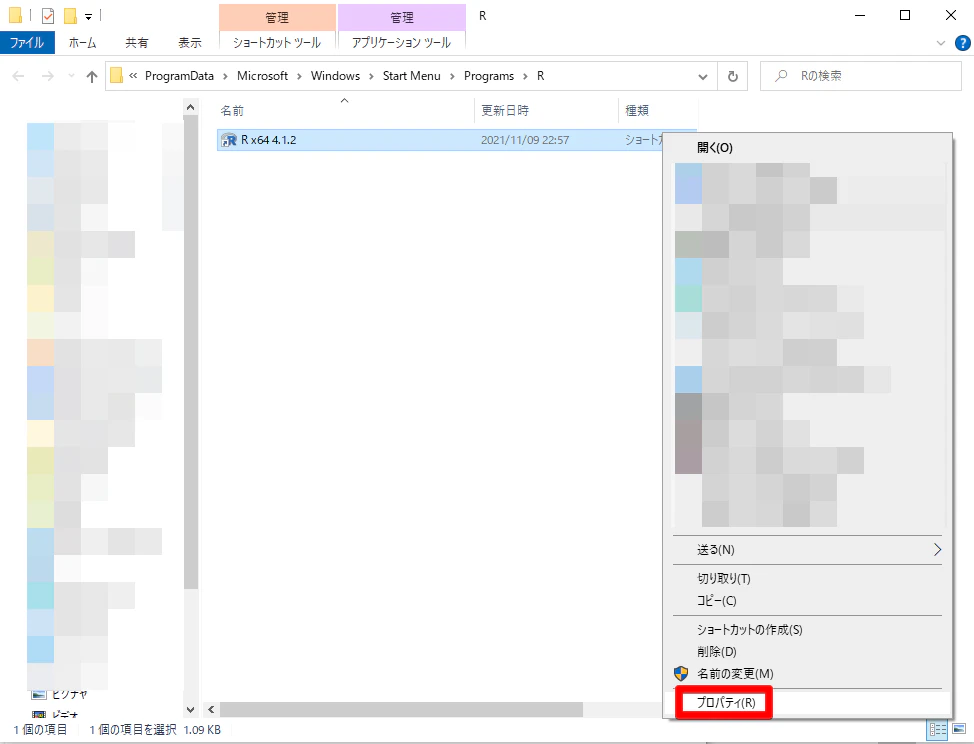Open the quick access toolbar dropdown
Screen dimensions: 974x744
pyautogui.click(x=88, y=16)
